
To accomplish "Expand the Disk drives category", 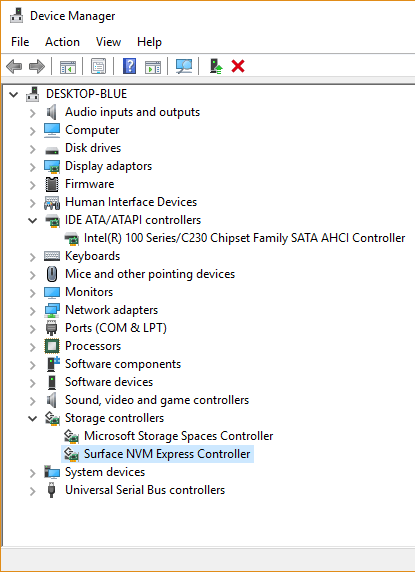I will [x=32, y=148].
